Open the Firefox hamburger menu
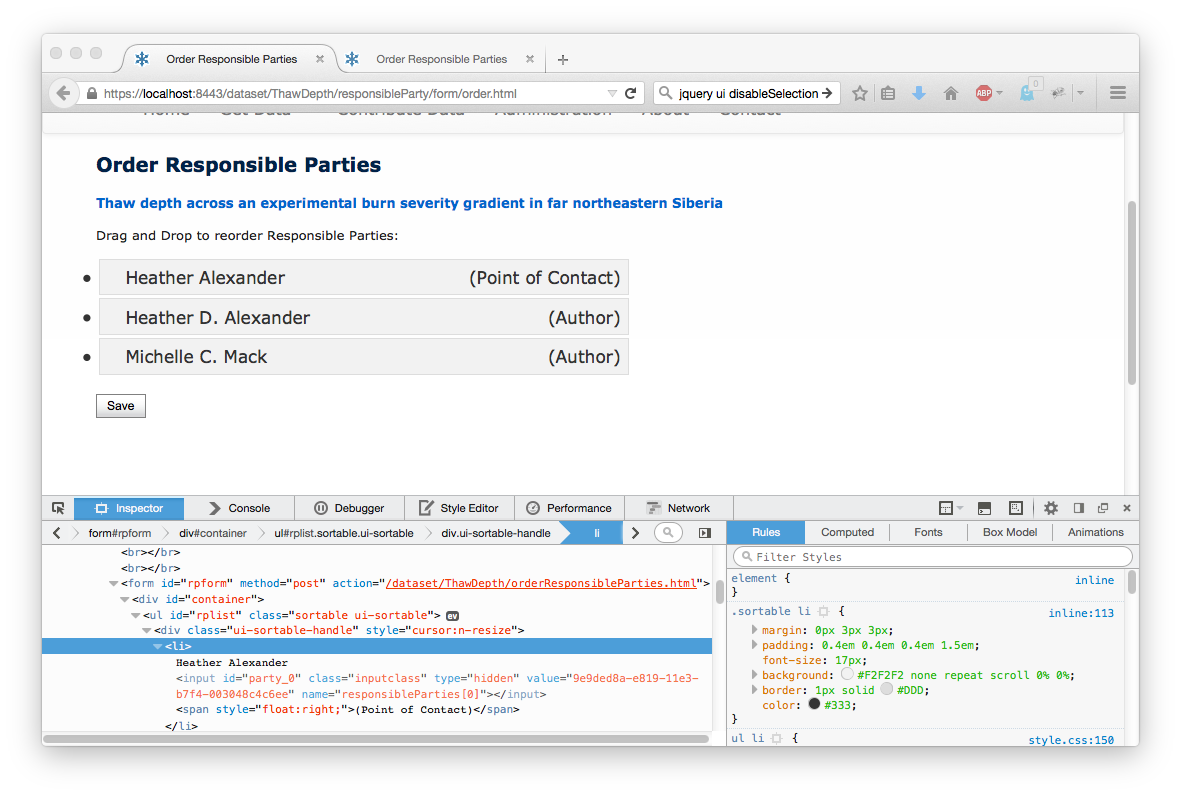1181x796 pixels. pos(1118,93)
